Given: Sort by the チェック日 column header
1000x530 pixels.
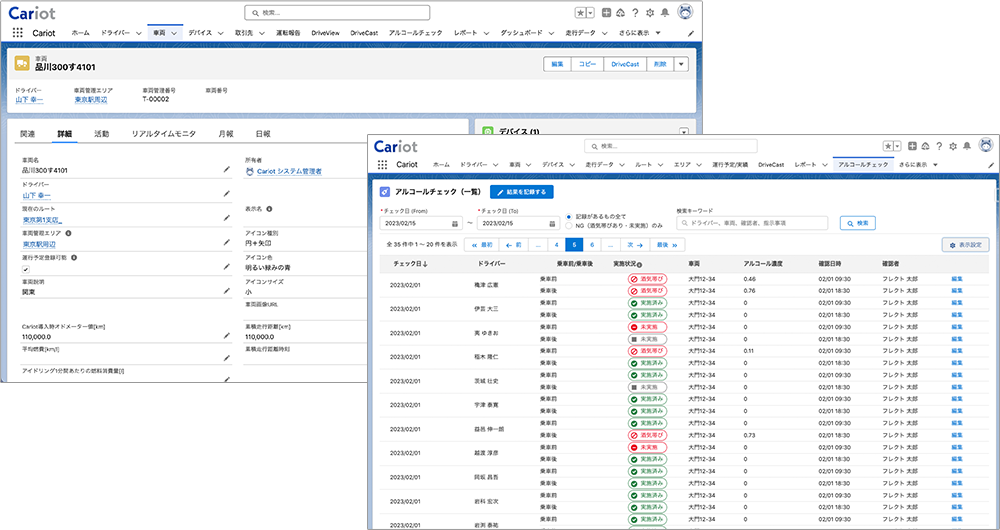Looking at the screenshot, I should (x=410, y=264).
